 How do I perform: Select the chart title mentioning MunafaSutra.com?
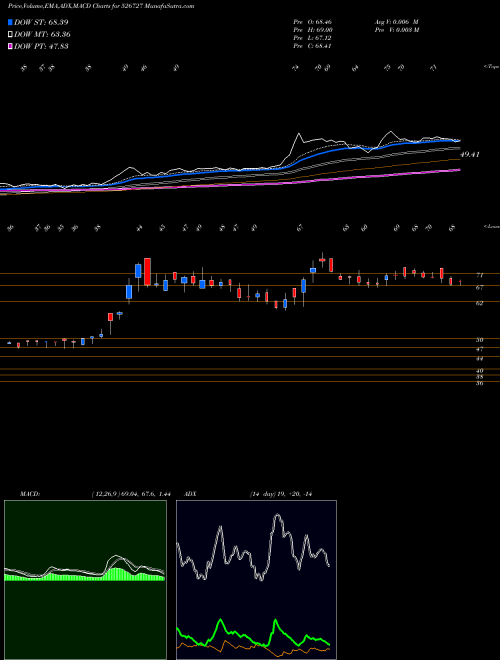coord(101,7)
